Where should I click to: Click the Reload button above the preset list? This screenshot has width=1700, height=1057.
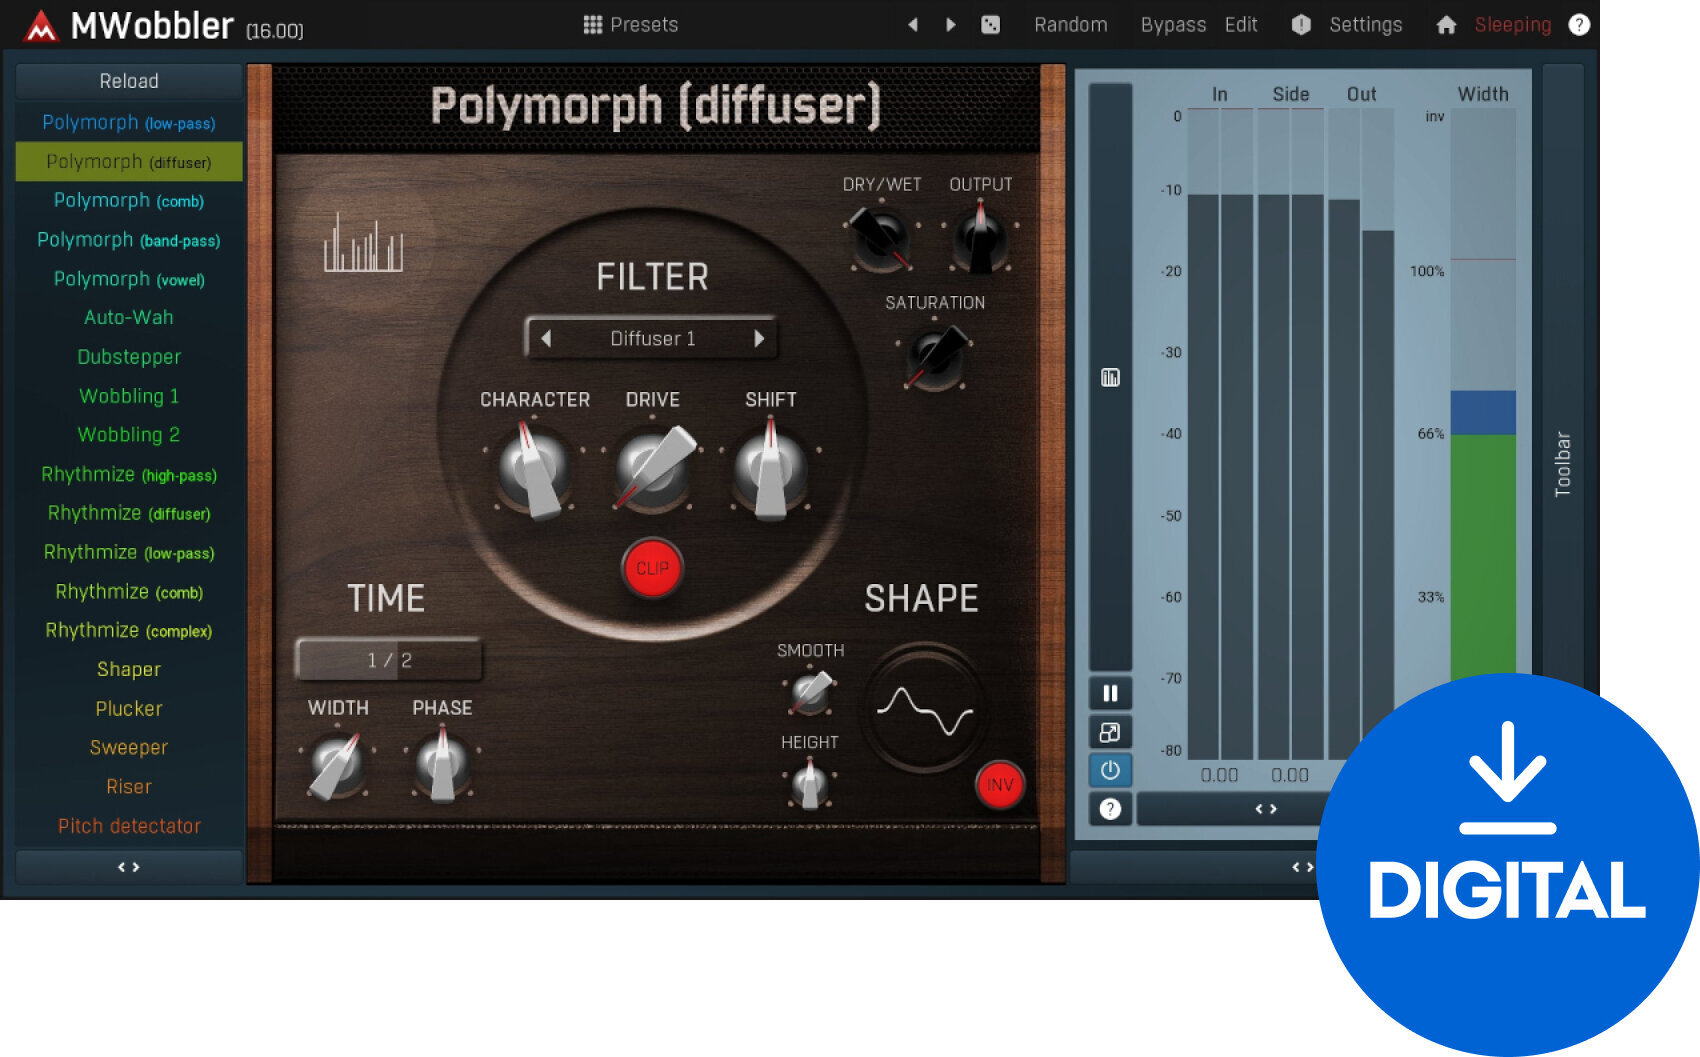point(128,80)
